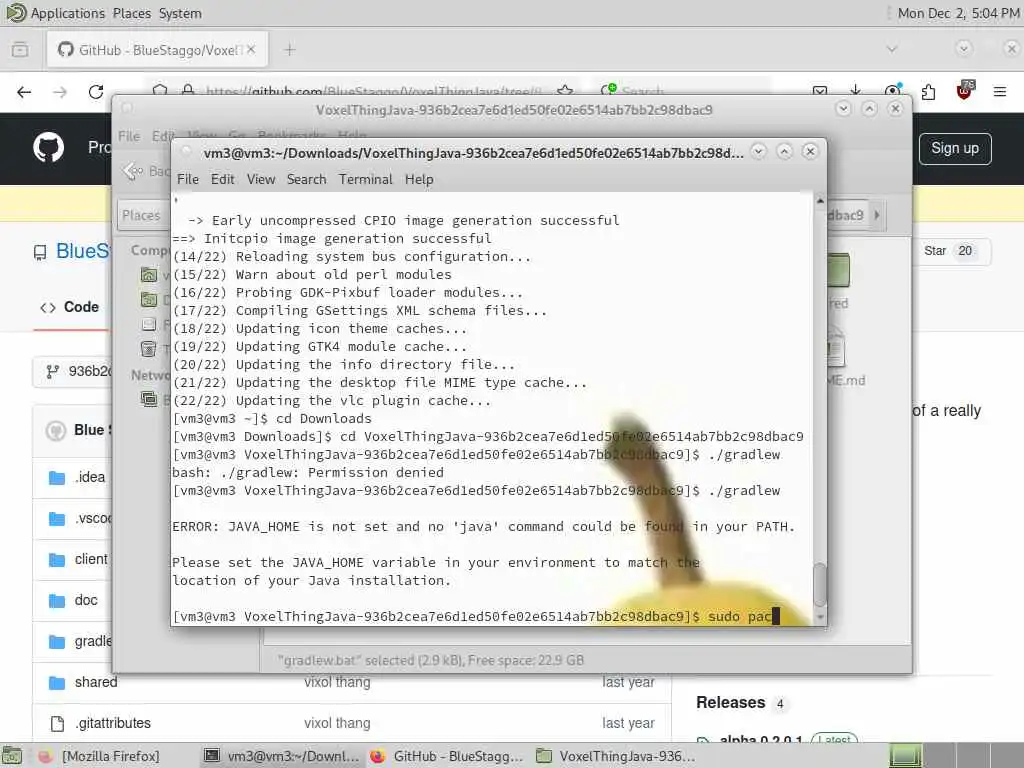Viewport: 1024px width, 768px height.
Task: Select the Trash icon in file manager sidebar
Action: (x=149, y=349)
